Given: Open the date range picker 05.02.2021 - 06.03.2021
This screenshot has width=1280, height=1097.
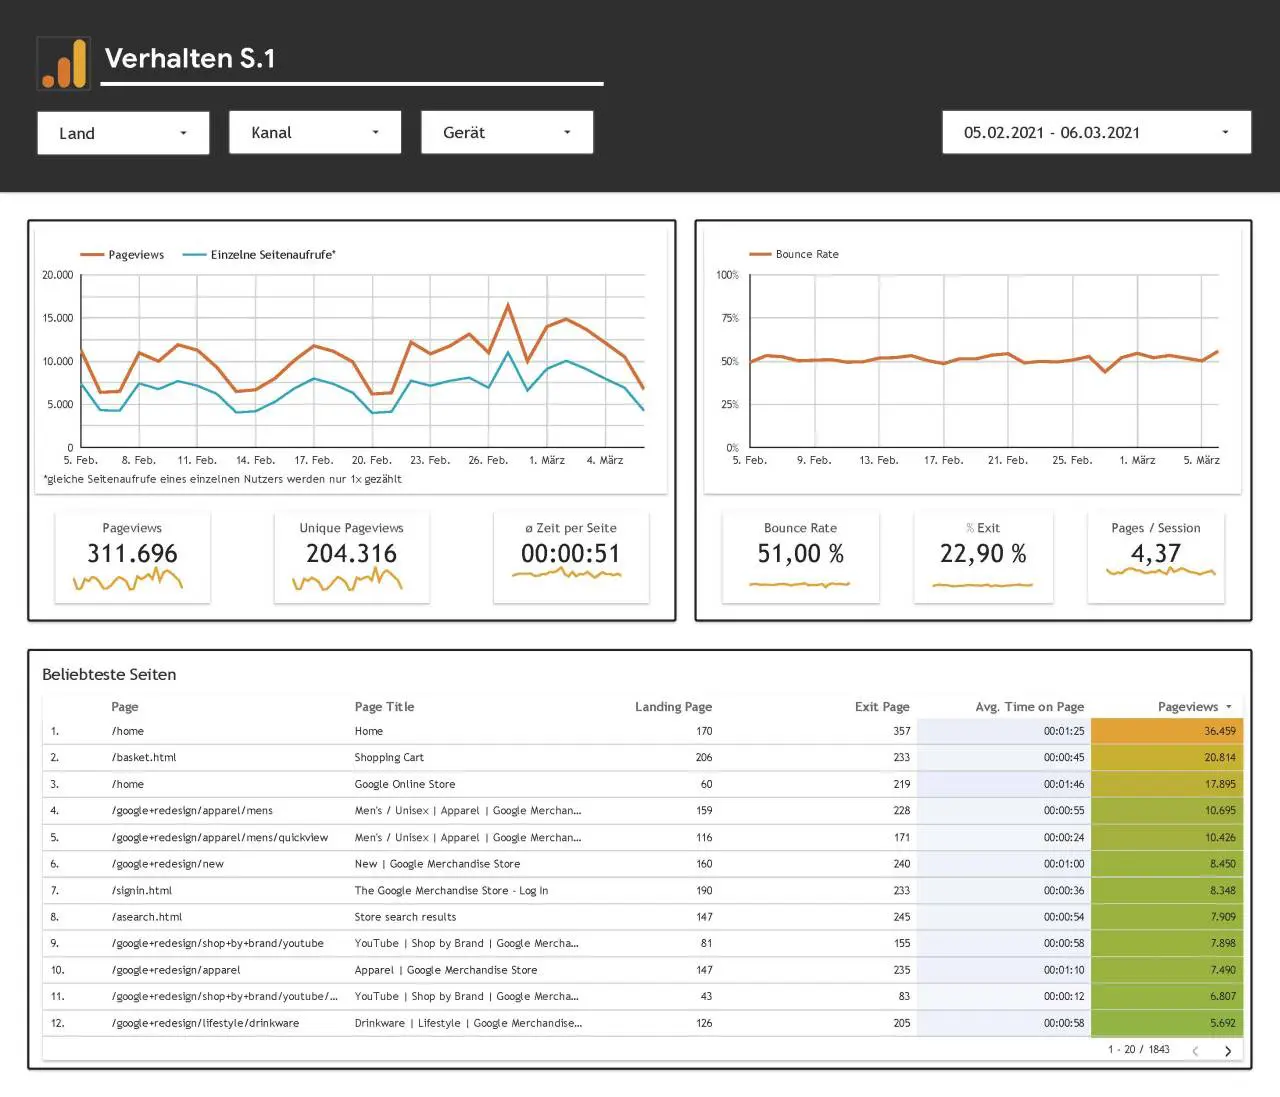Looking at the screenshot, I should coord(1097,132).
